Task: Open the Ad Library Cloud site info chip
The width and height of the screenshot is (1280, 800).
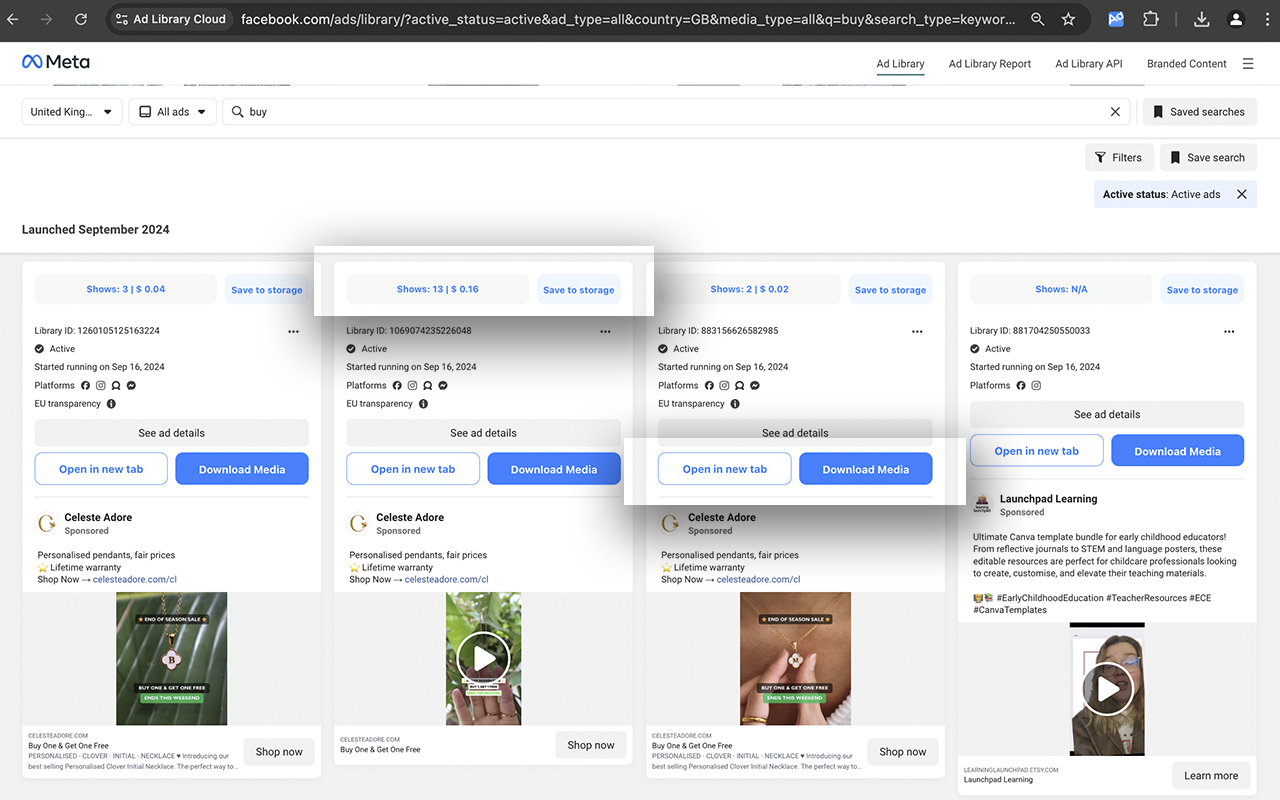Action: (170, 19)
